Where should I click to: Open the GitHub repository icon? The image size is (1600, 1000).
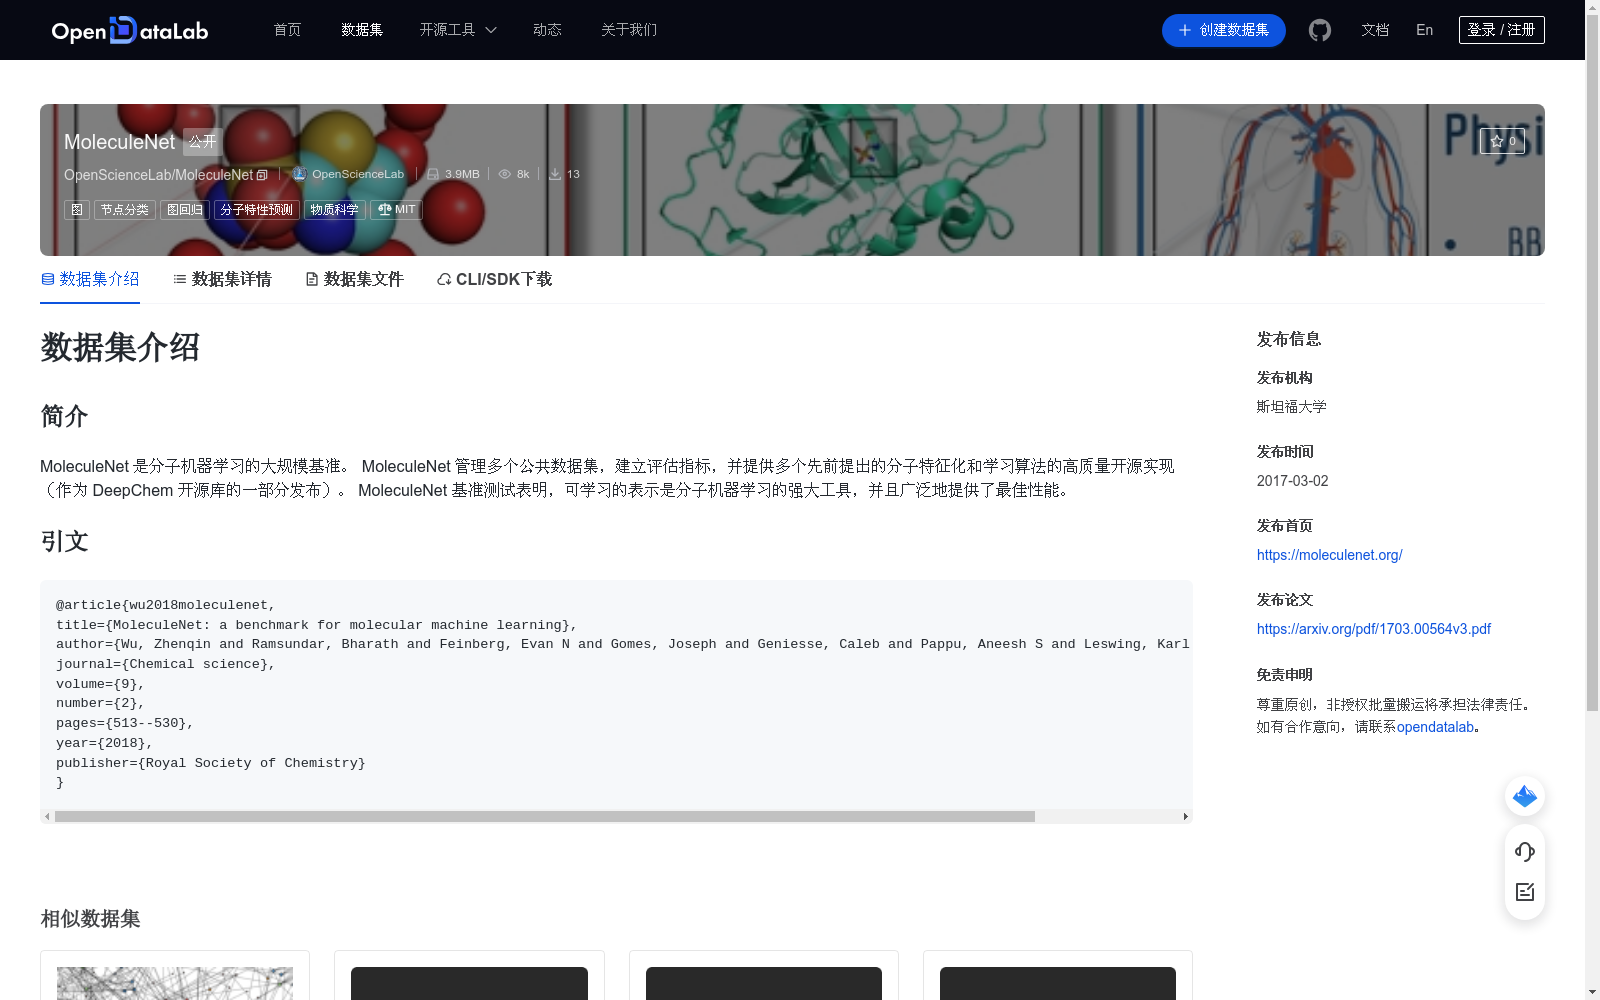coord(1320,30)
